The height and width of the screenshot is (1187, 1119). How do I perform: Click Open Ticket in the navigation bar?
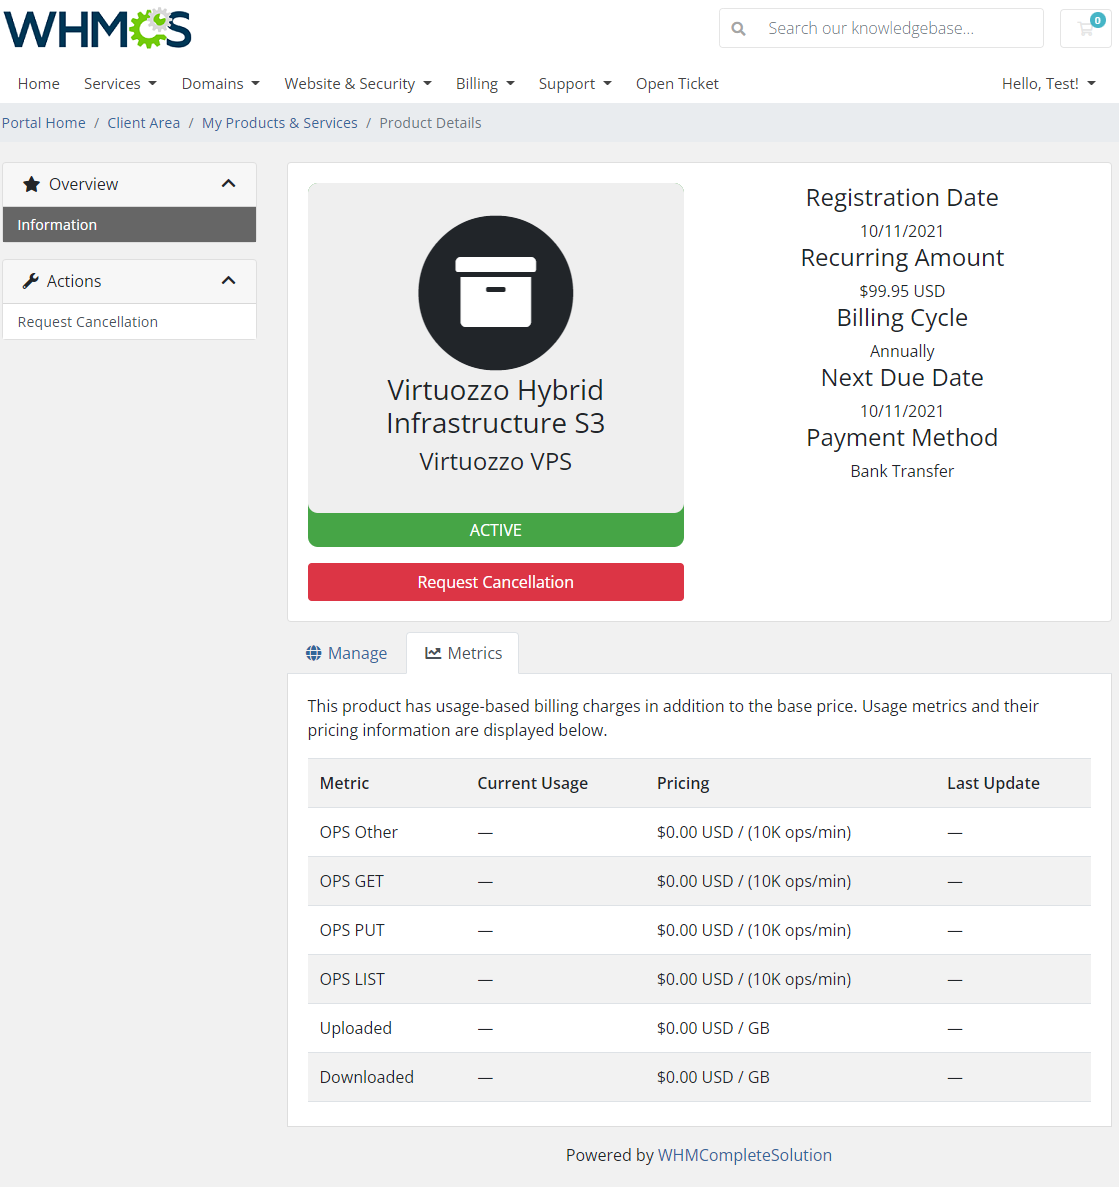[677, 83]
